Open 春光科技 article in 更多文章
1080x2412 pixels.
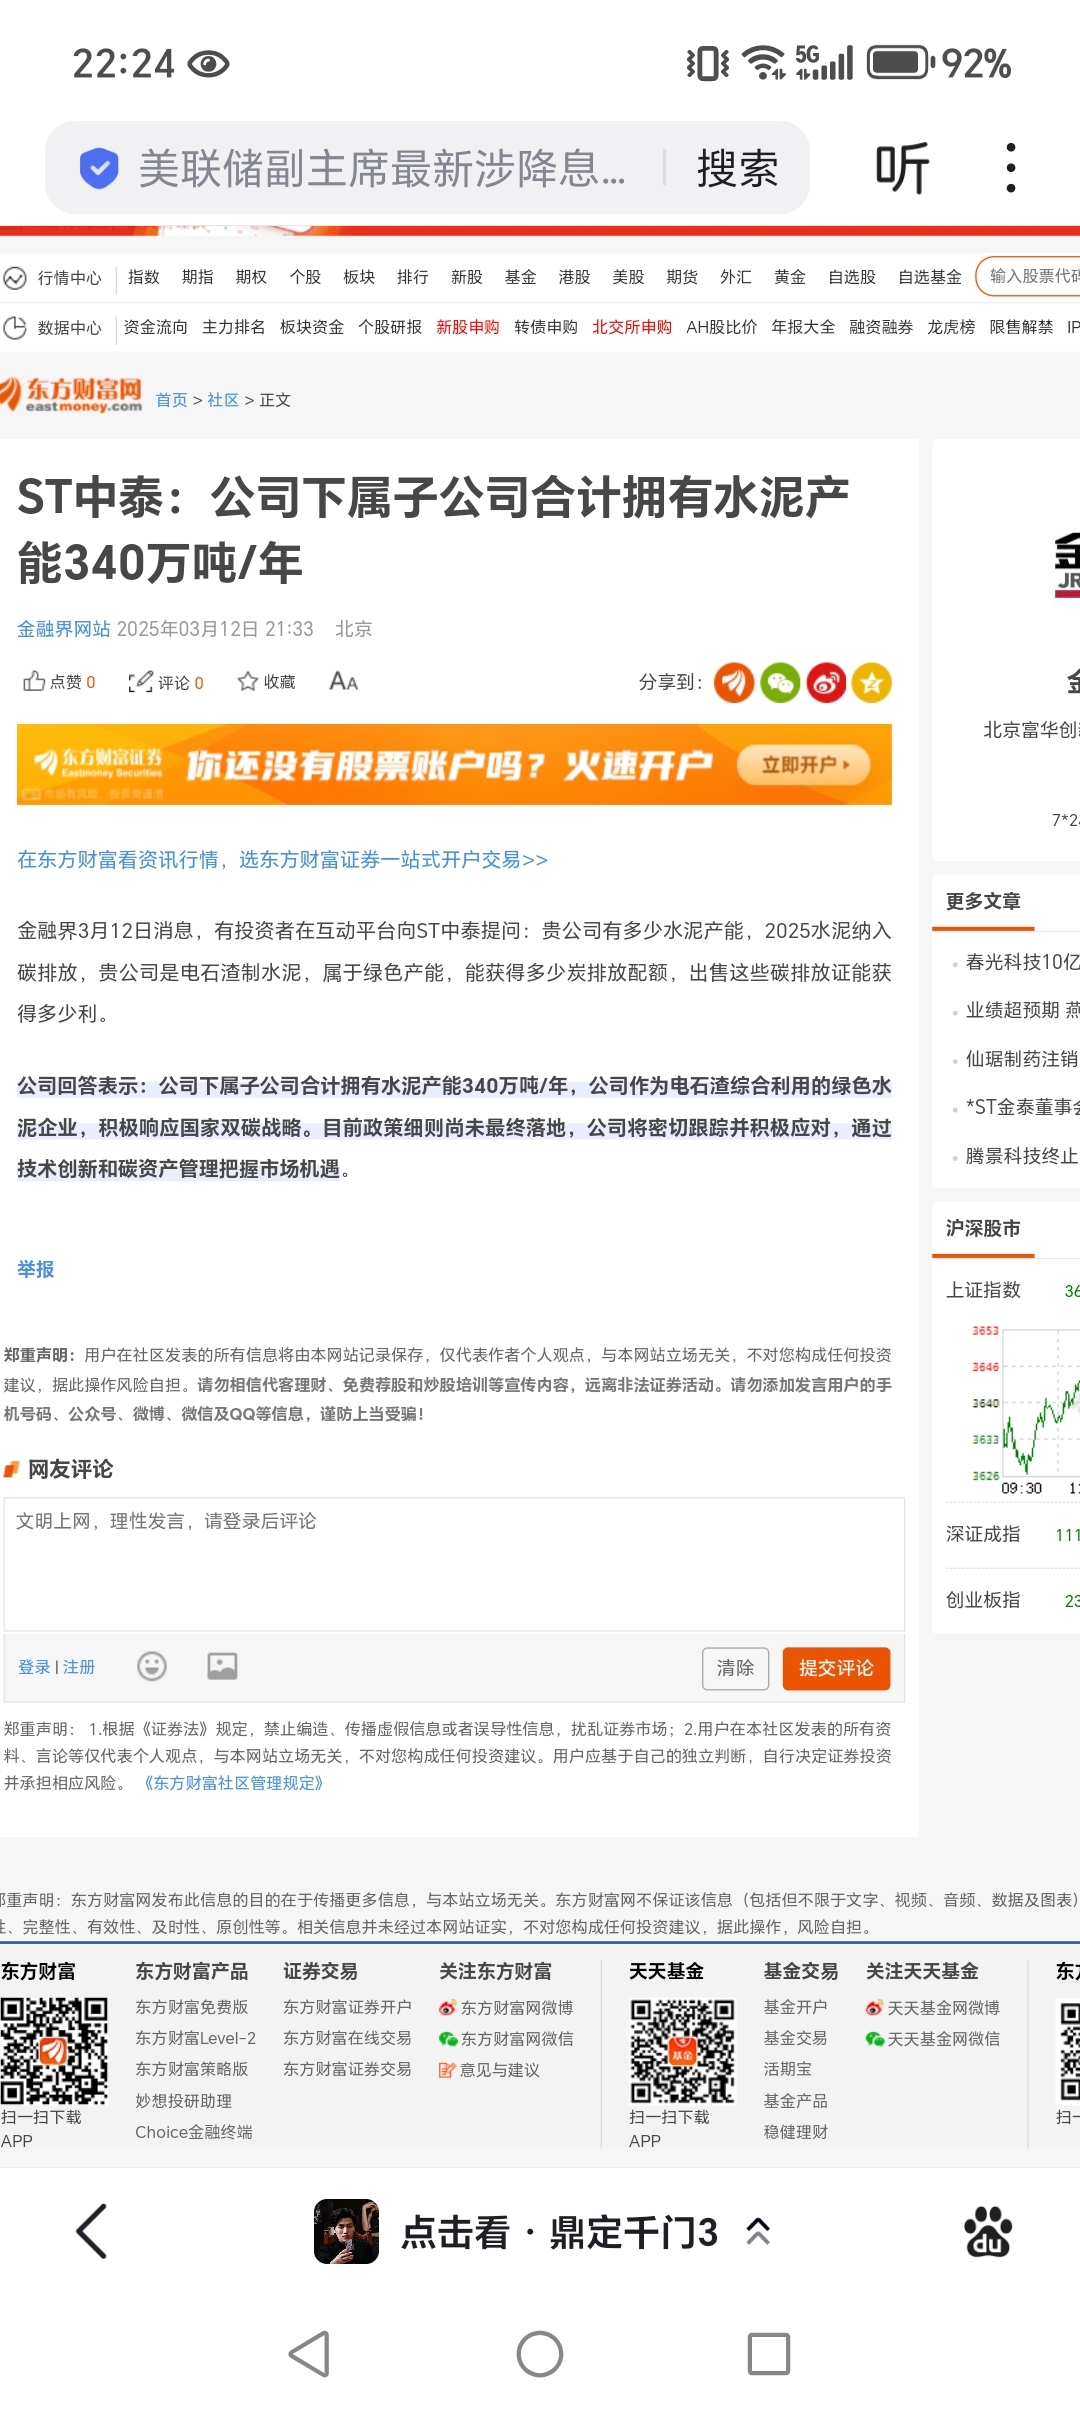click(x=1022, y=962)
